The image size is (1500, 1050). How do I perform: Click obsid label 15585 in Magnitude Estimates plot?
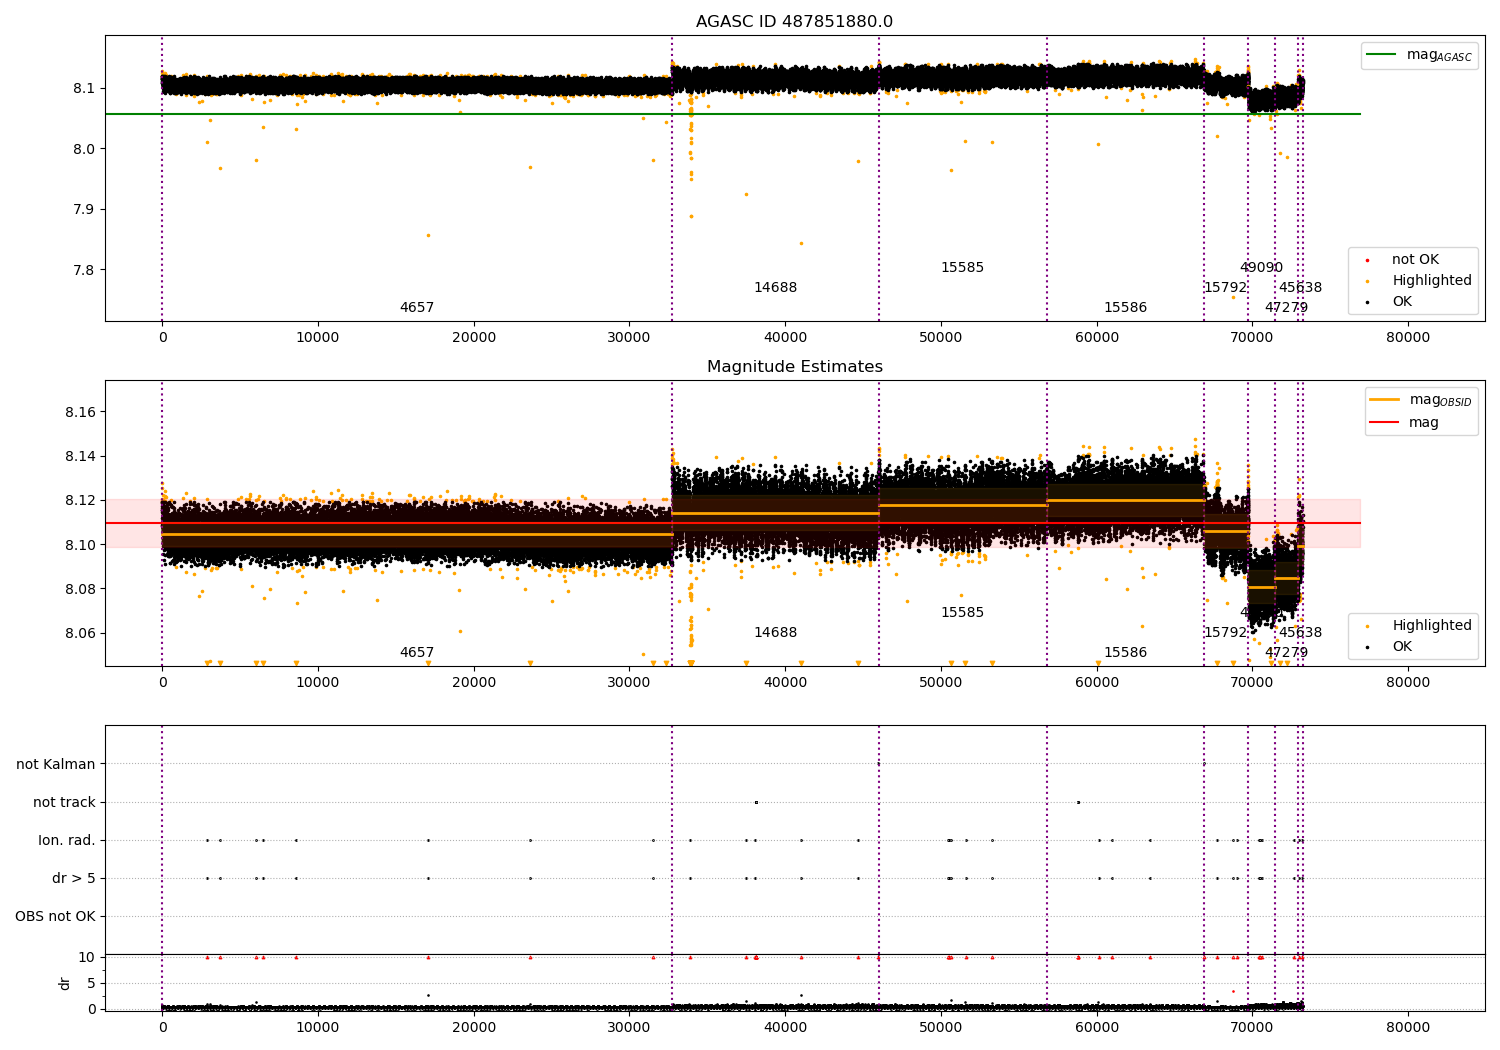[x=962, y=613]
